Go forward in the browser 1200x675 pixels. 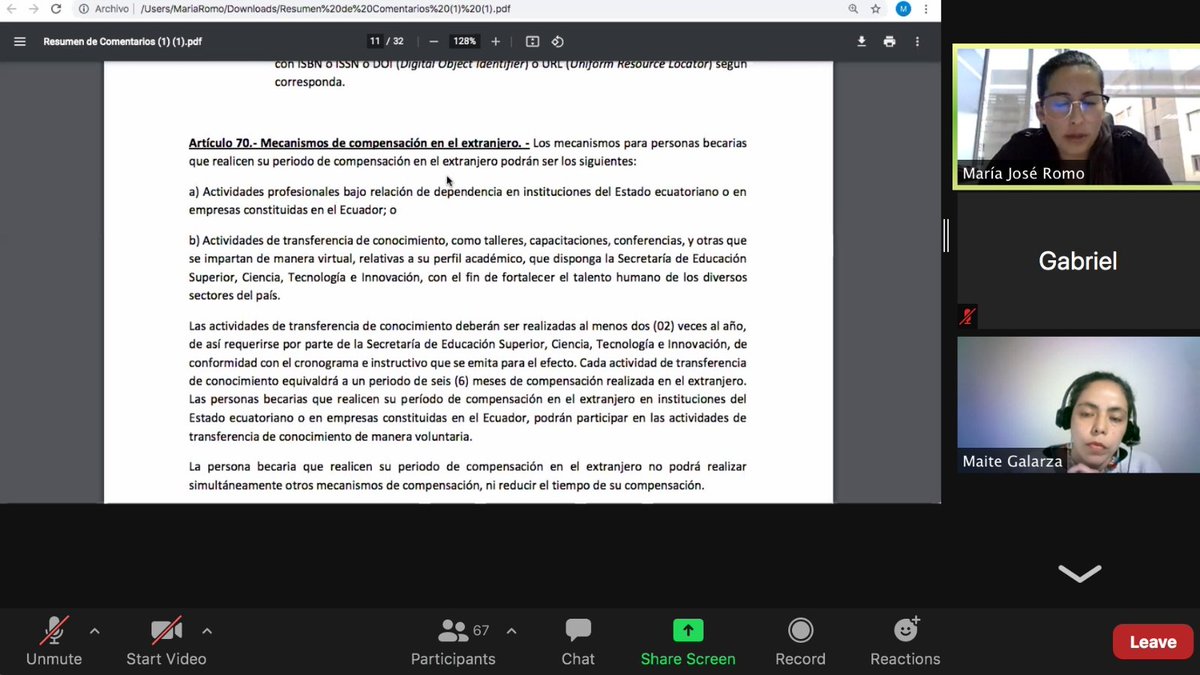coord(34,9)
